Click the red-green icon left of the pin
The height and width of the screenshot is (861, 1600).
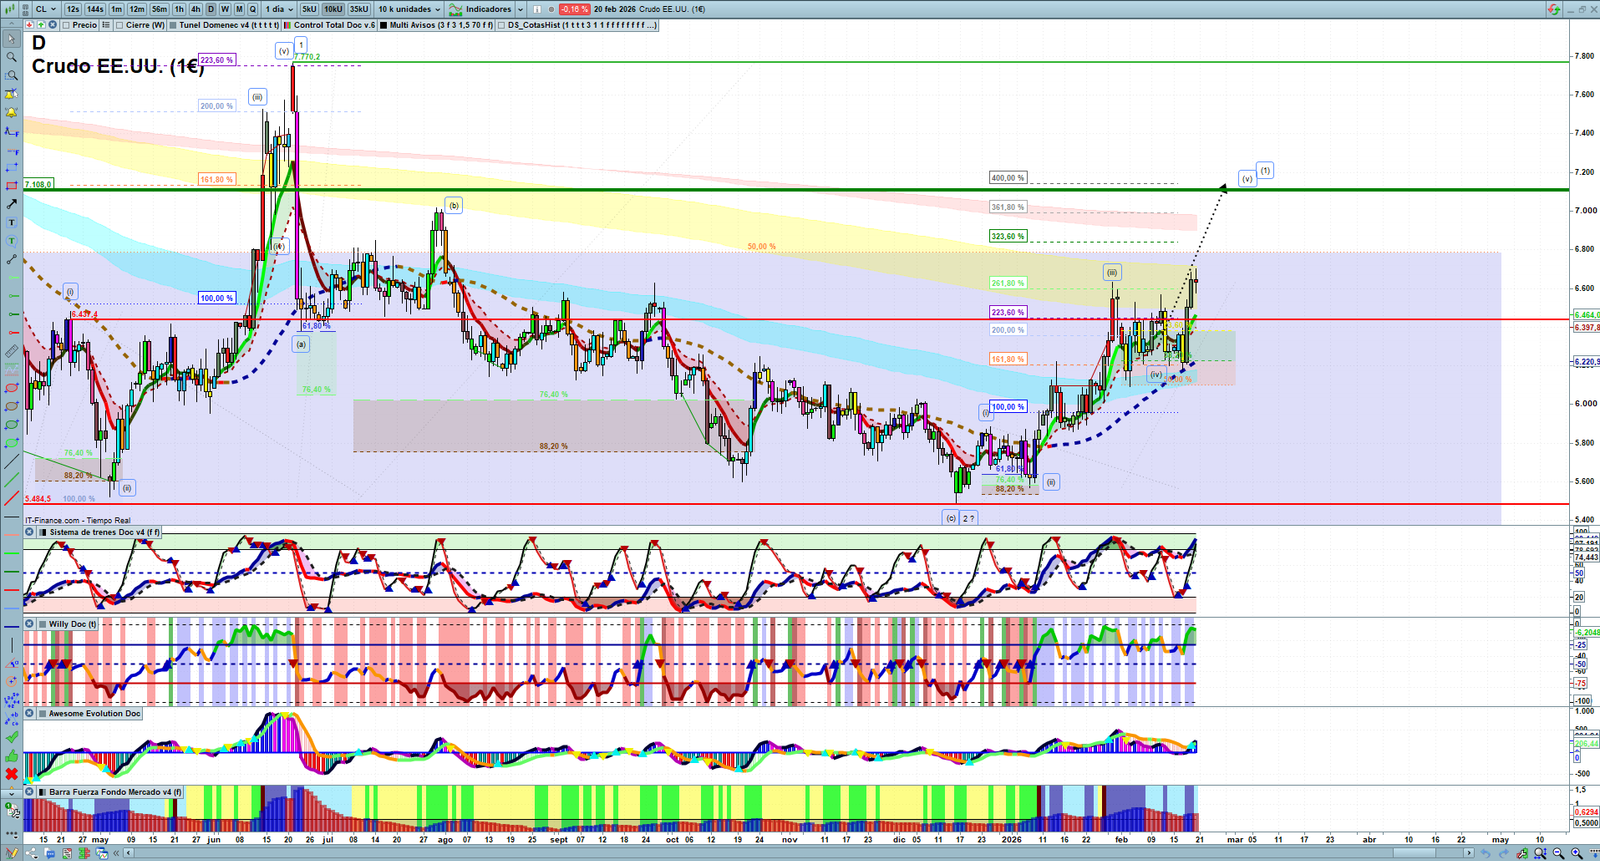point(1553,9)
